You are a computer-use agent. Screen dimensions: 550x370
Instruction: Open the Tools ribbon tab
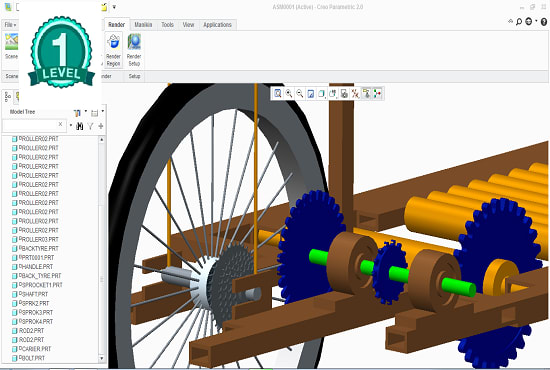167,25
